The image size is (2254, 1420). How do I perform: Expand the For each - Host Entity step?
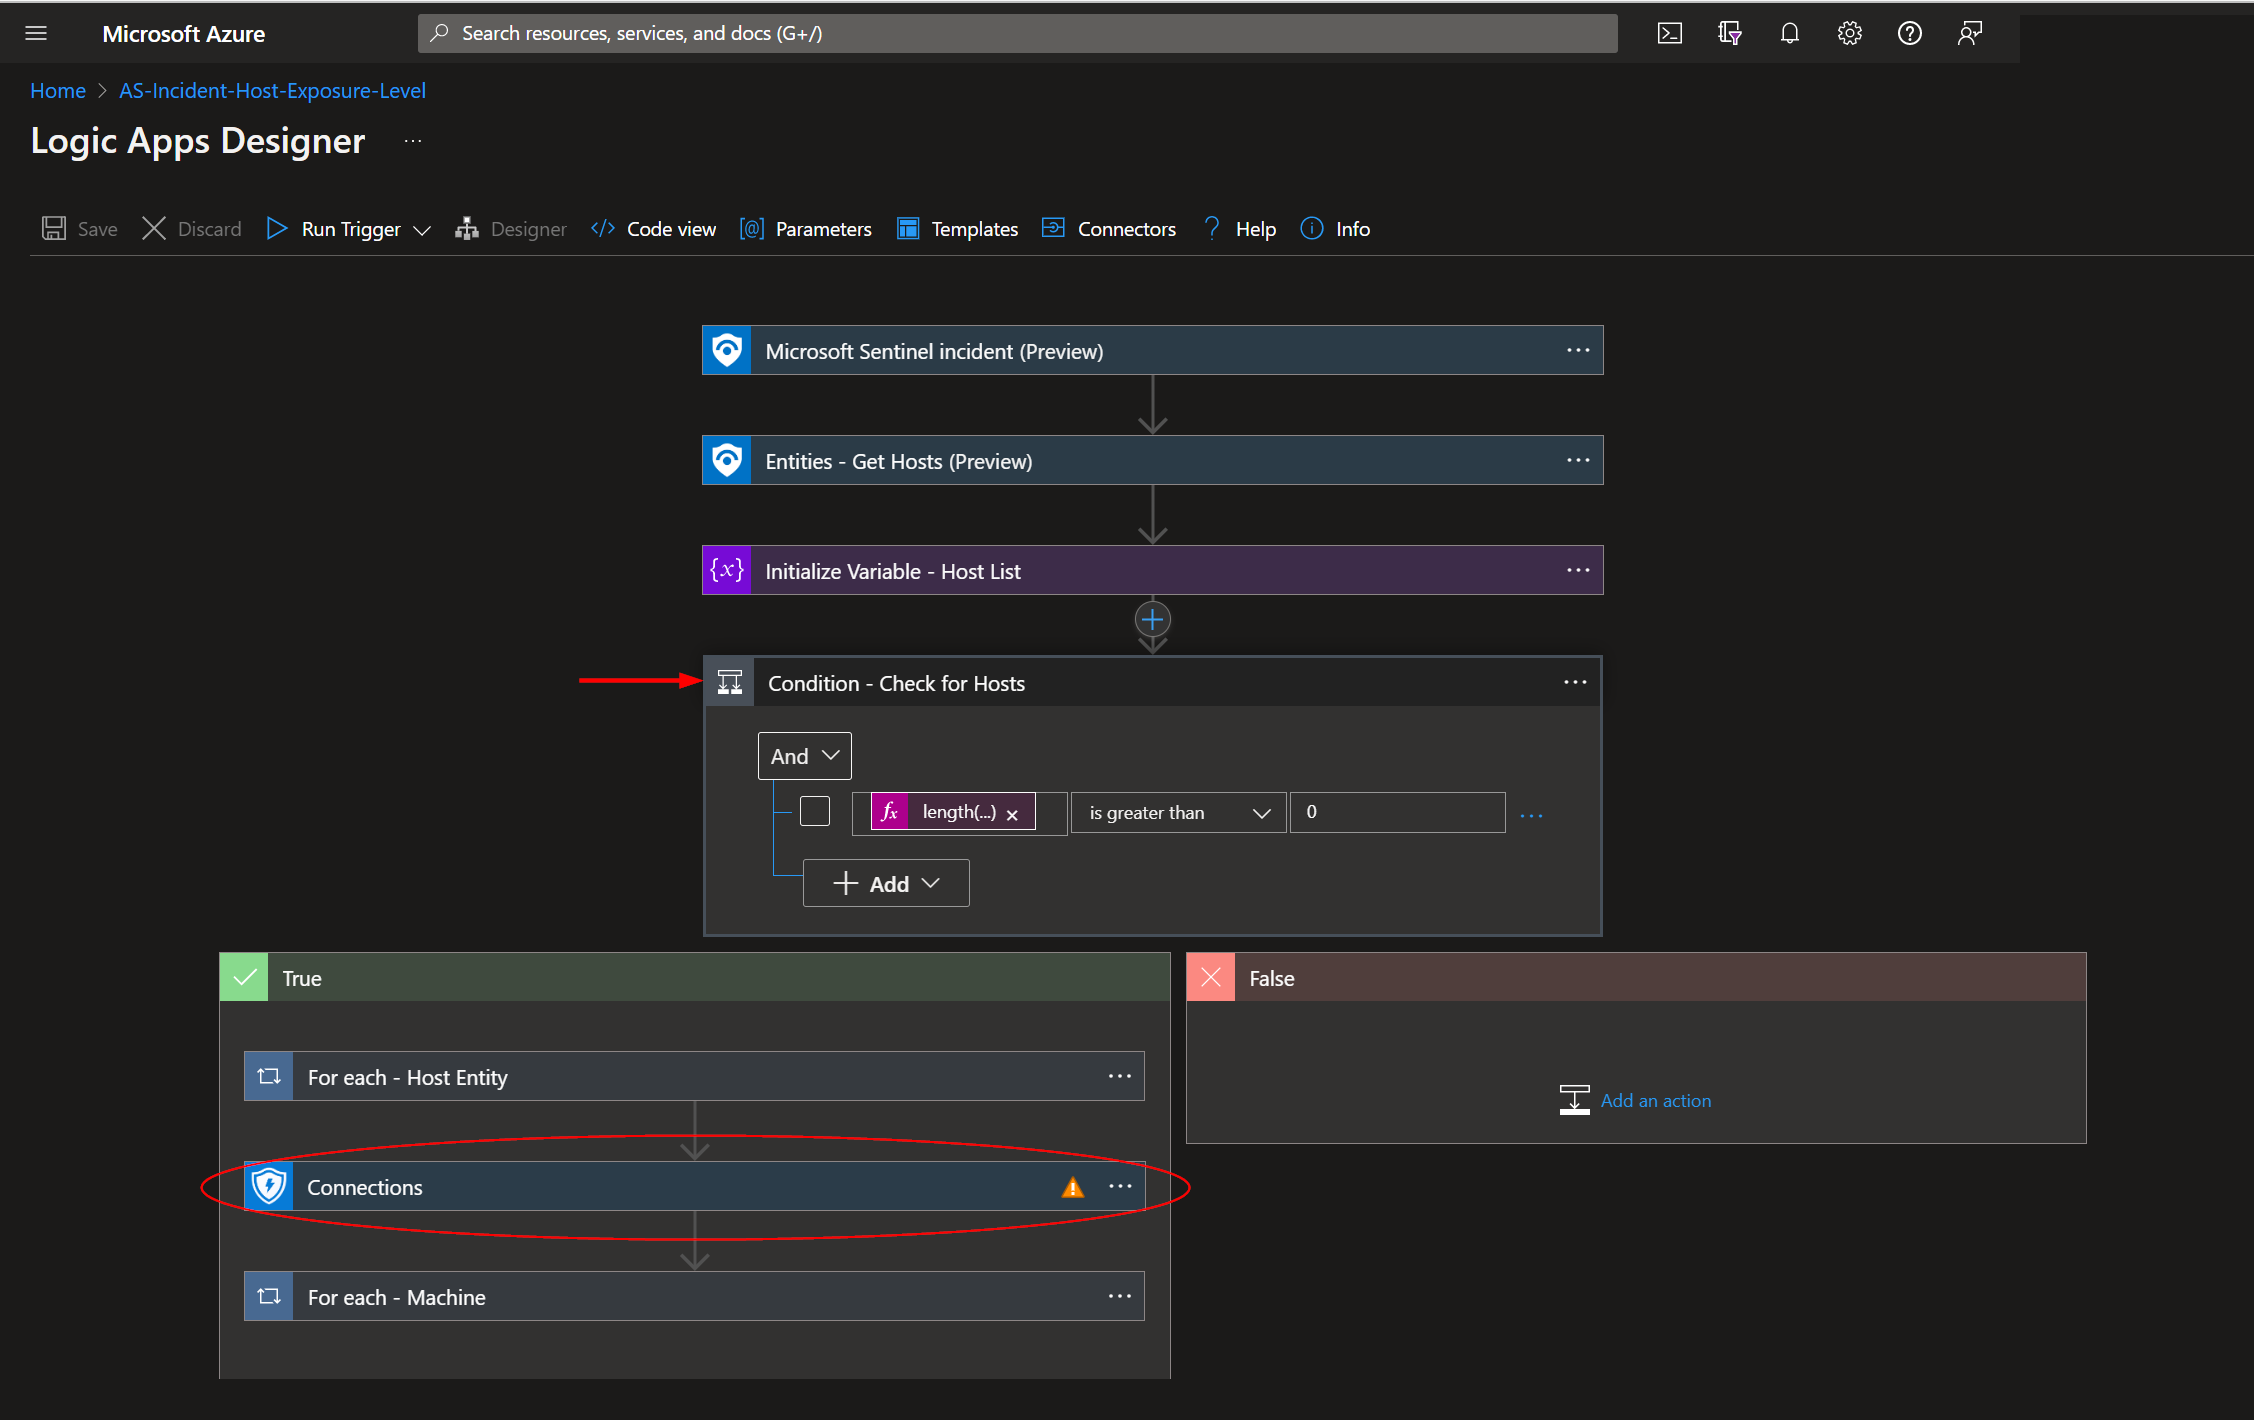(694, 1076)
